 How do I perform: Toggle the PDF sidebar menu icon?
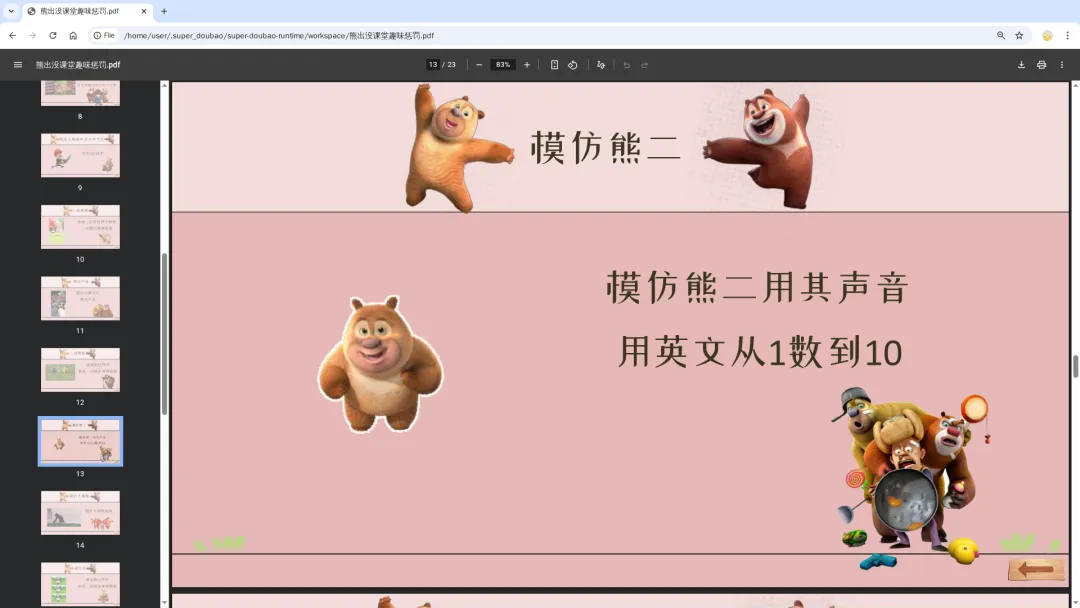[18, 65]
